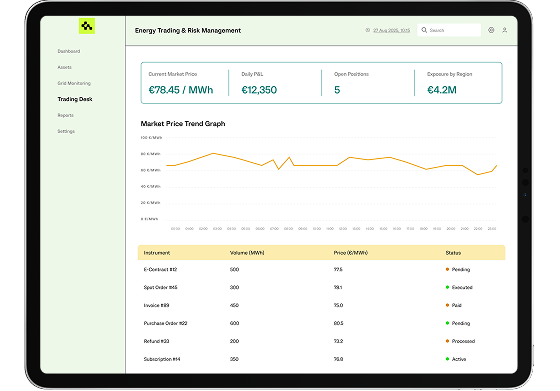Viewport: 560px width, 391px height.
Task: Select the Subscription instrument row name
Action: [x=162, y=359]
